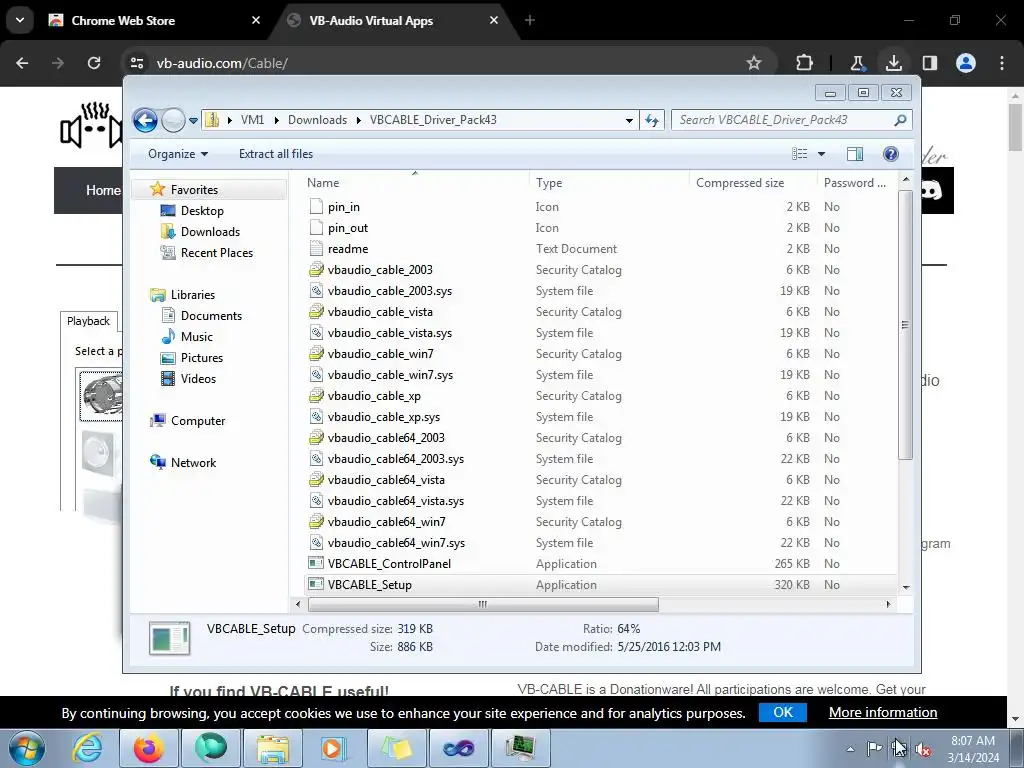Select vbaudio_cable64_vista security catalog
Screen dimensions: 1024x768
pos(385,480)
